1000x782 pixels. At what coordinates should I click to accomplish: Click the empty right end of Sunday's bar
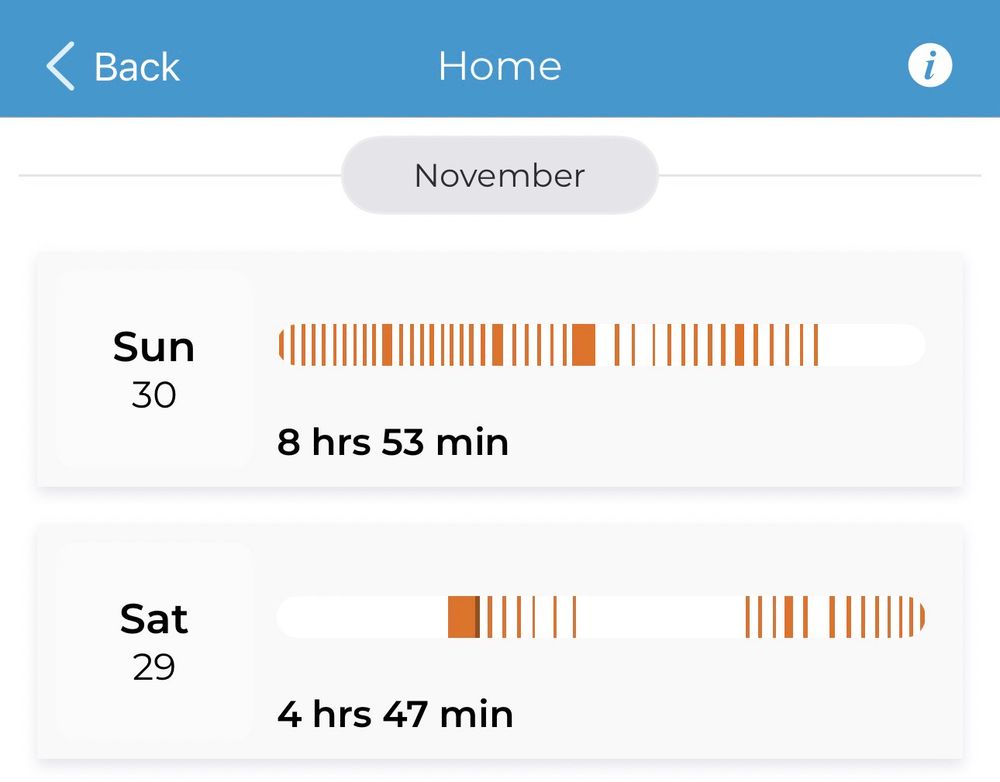tap(872, 344)
